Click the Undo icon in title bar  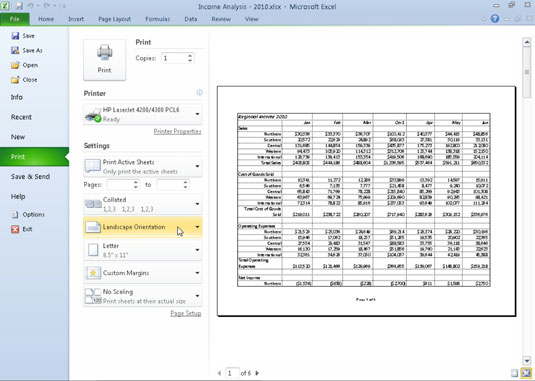pos(30,6)
